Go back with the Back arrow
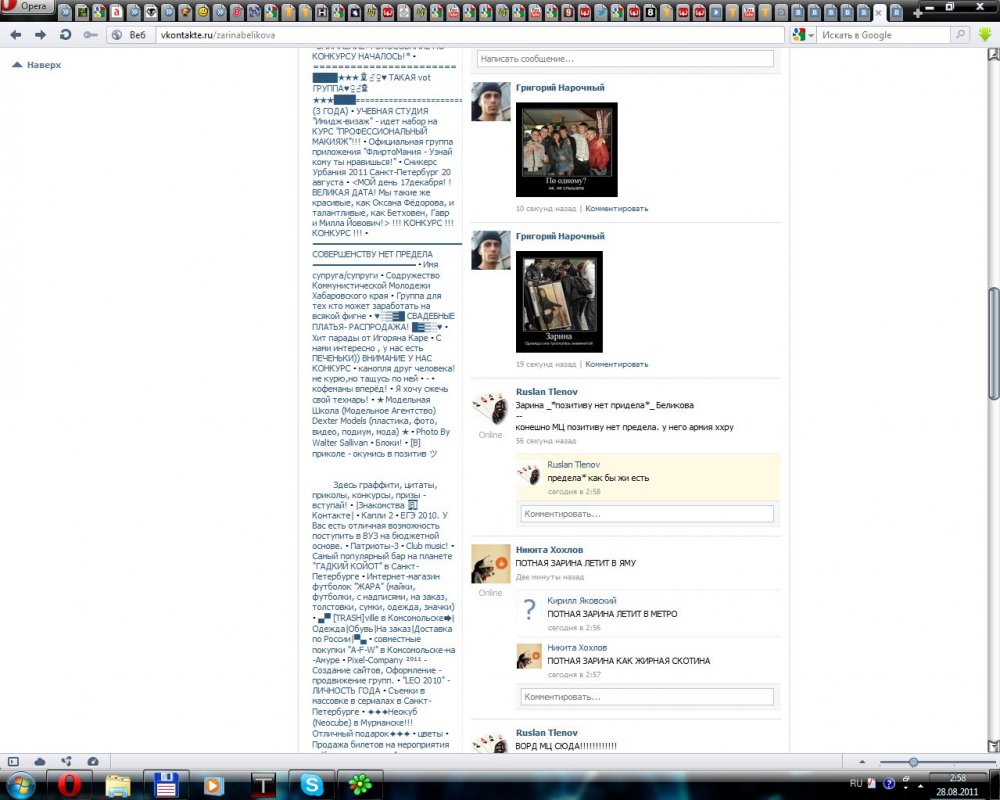The image size is (1000, 800). click(15, 35)
